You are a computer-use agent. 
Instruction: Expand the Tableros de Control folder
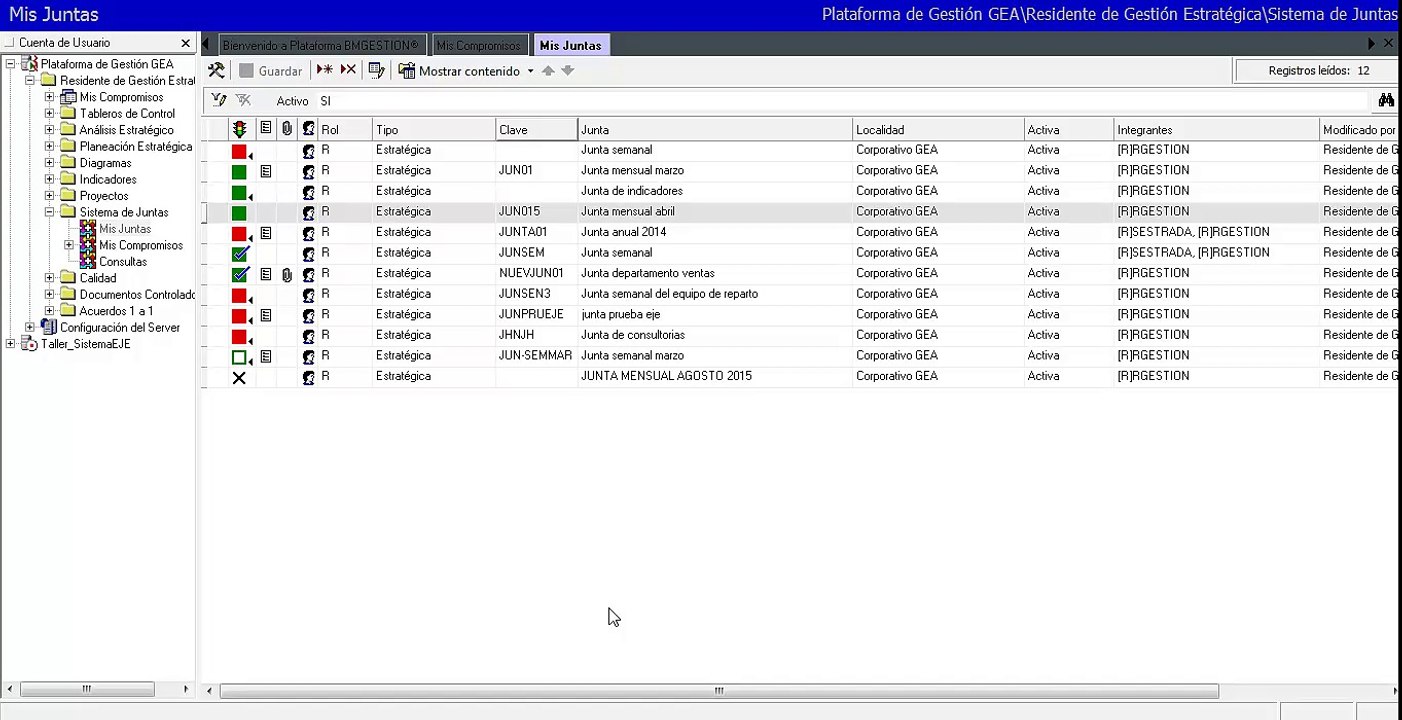point(49,113)
